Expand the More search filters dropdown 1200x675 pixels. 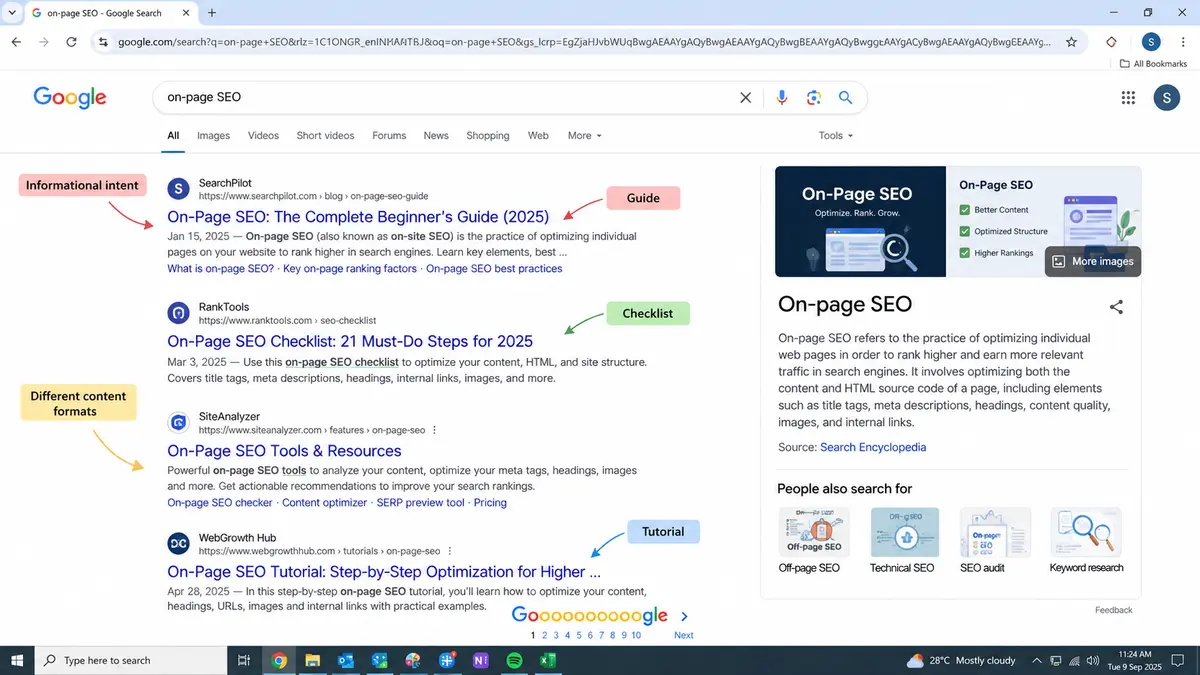[584, 135]
